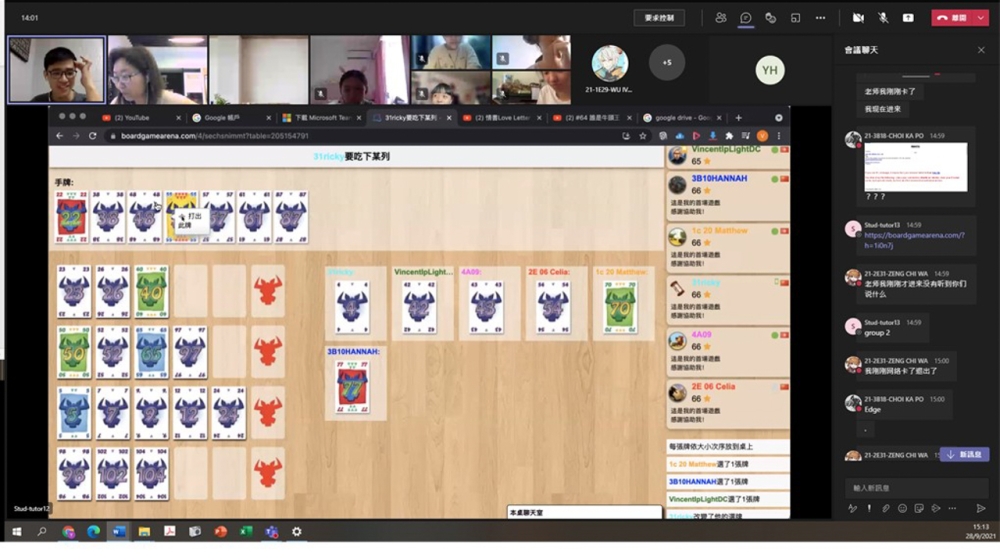This screenshot has width=1000, height=560.
Task: Click the table chat room input
Action: (584, 512)
